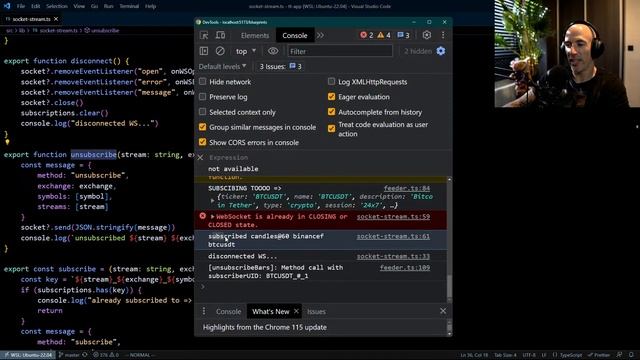
Task: Close the socket-stream.ts editor tab
Action: click(x=56, y=19)
